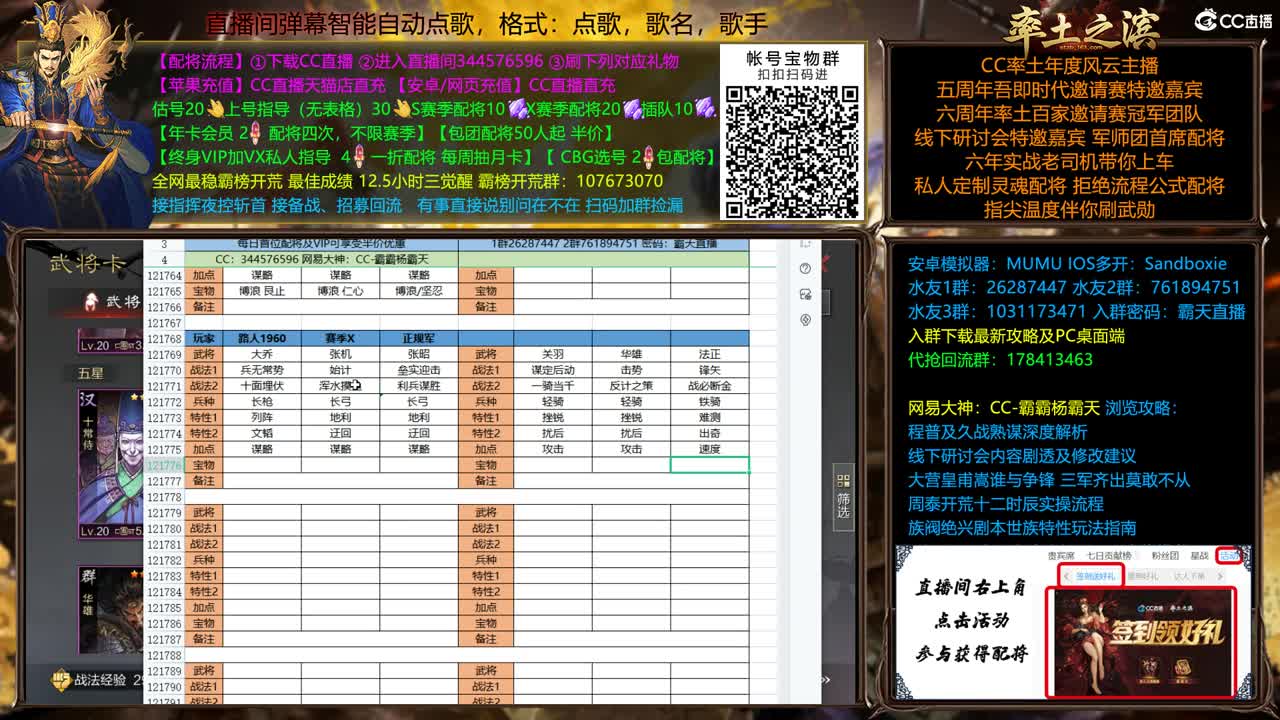Click the CC直播 logo at top right
Viewport: 1280px width, 720px height.
point(1233,21)
